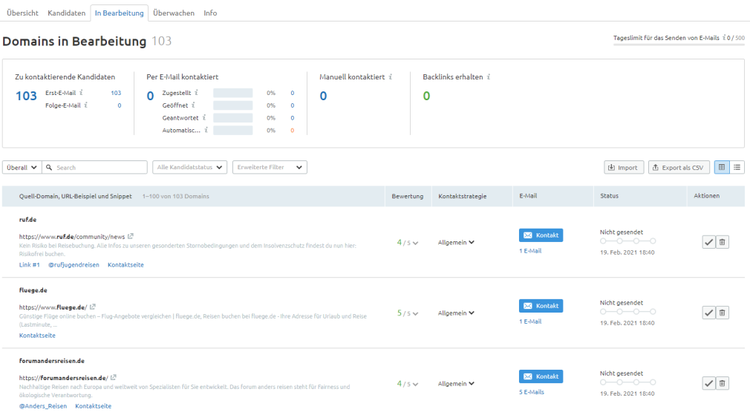Open the https://www.fluege.de/ URL
750x418 pixels.
53,308
